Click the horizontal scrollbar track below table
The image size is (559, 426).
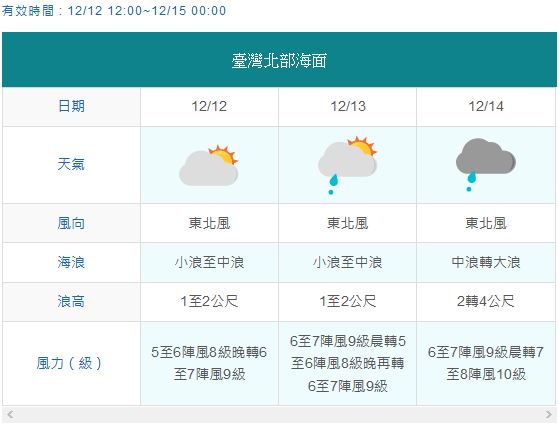280,414
